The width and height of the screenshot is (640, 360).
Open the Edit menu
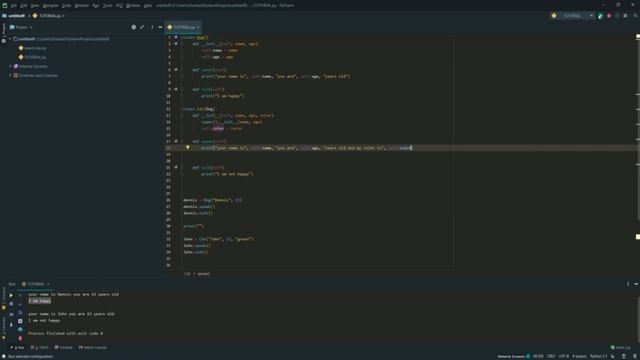click(x=24, y=6)
